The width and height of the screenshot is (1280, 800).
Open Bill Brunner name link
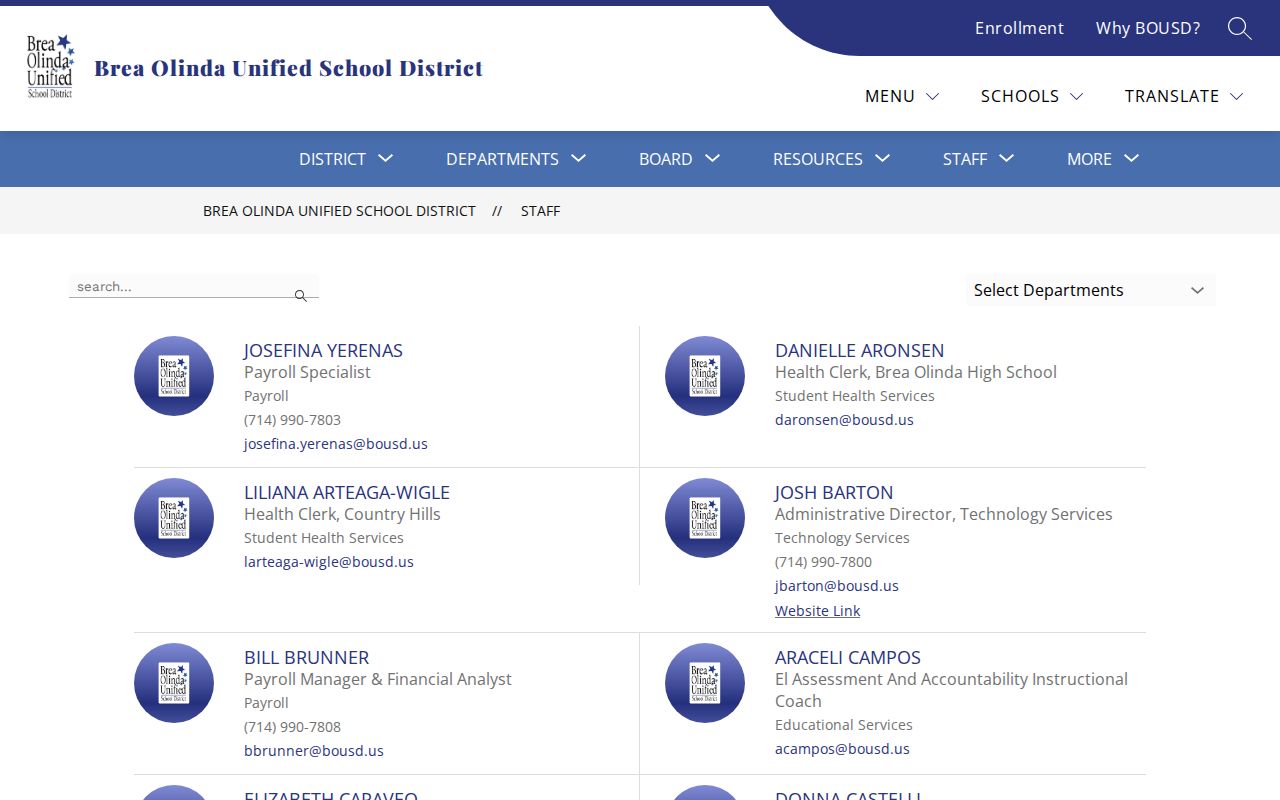[306, 657]
